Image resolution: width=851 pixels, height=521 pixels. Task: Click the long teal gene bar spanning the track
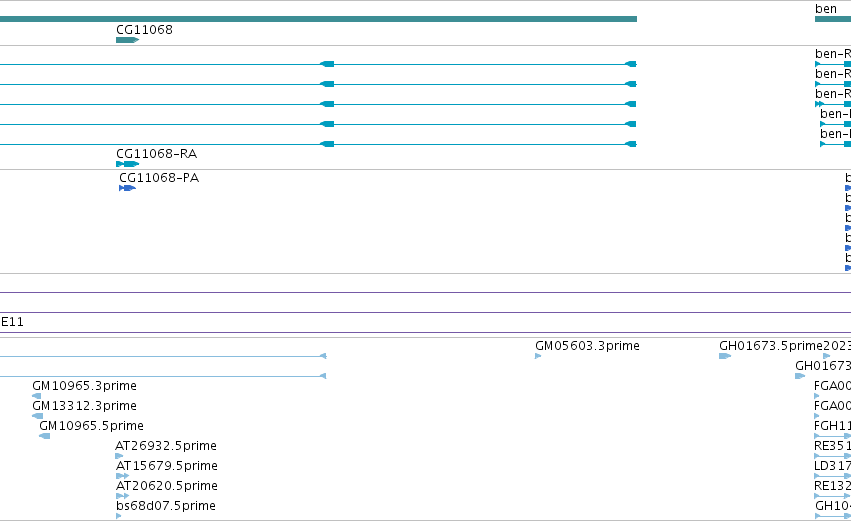click(318, 20)
